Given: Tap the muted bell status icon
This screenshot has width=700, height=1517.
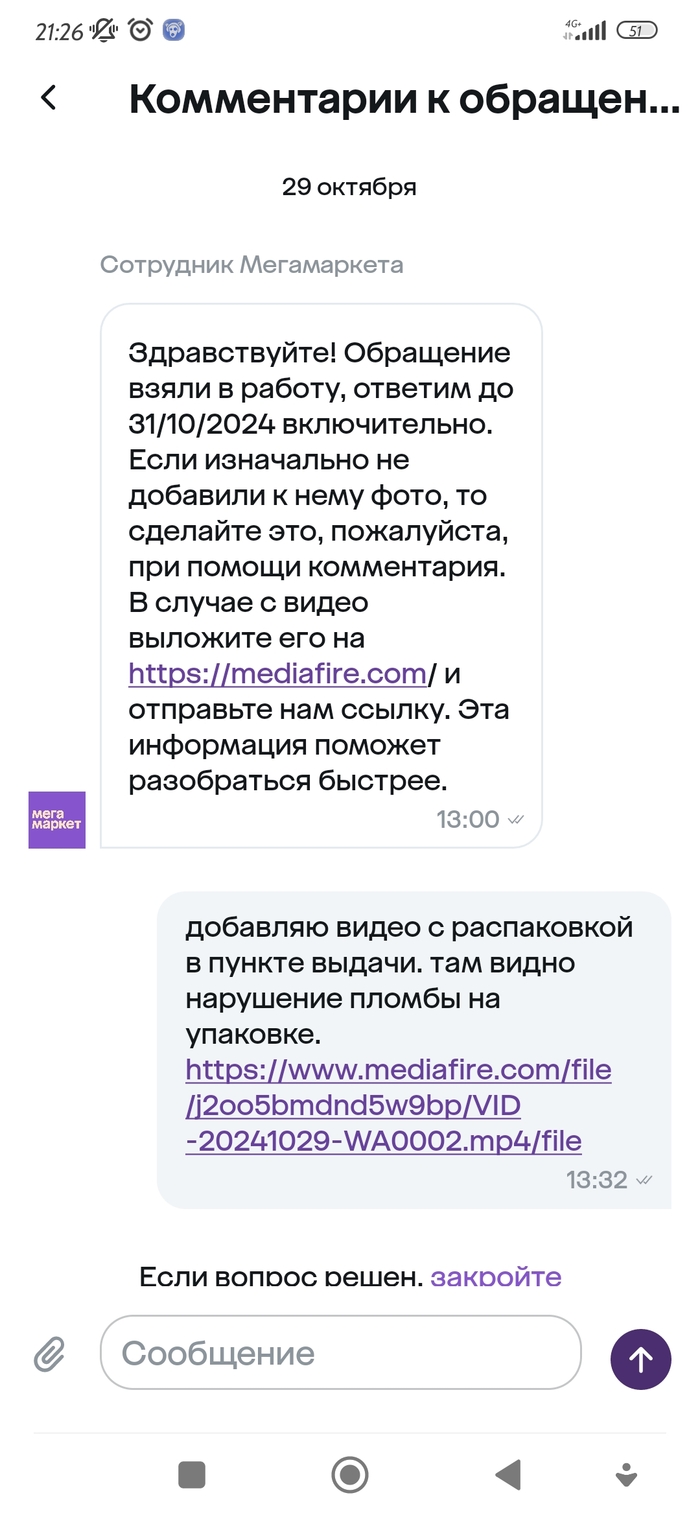Looking at the screenshot, I should 104,31.
